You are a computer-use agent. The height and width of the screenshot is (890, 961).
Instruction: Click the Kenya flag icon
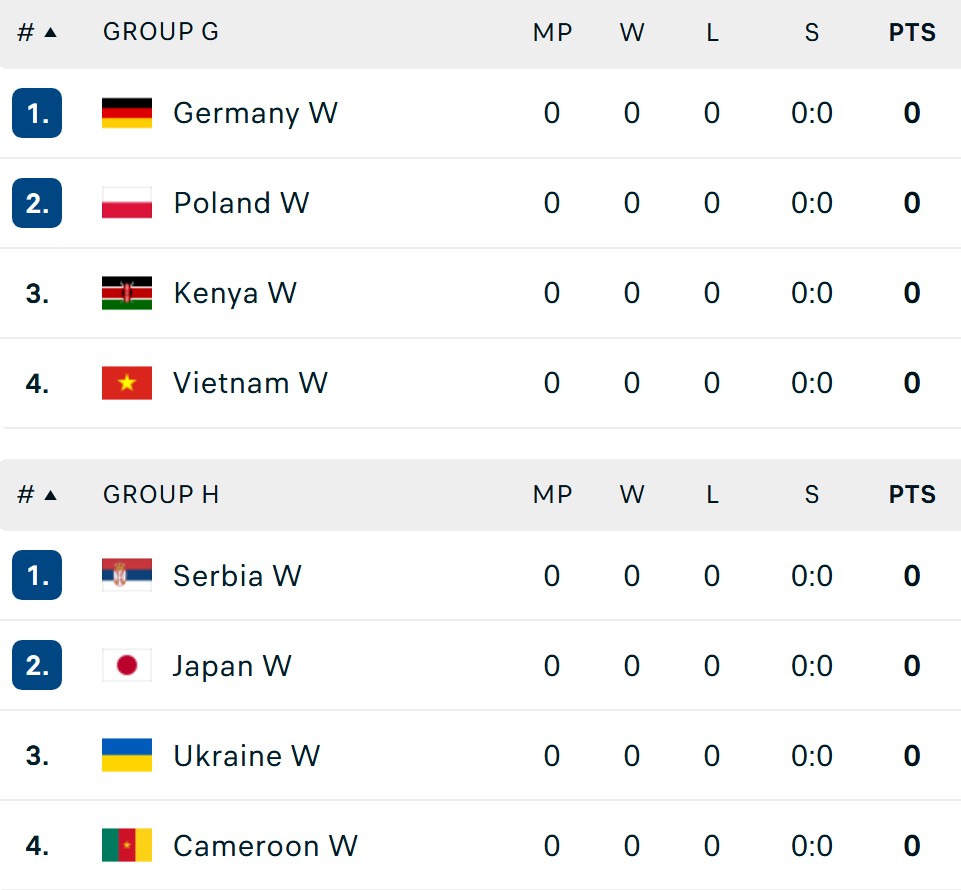(127, 293)
